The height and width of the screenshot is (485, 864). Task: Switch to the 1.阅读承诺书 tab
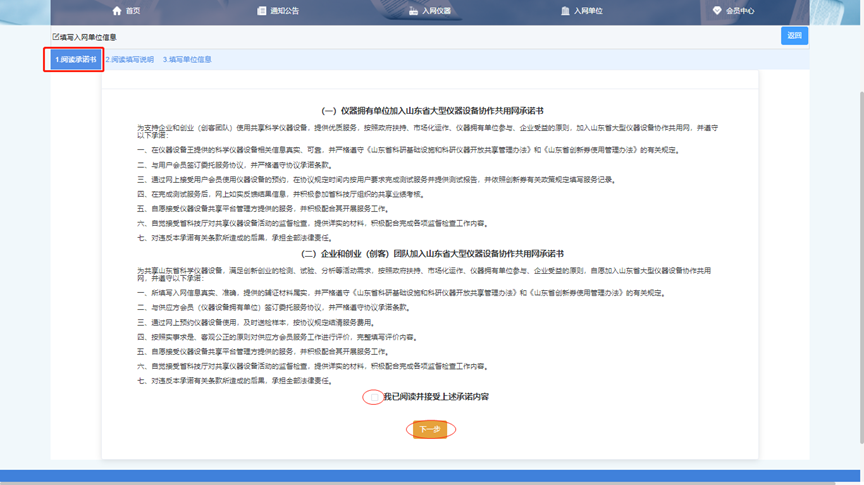pos(76,60)
